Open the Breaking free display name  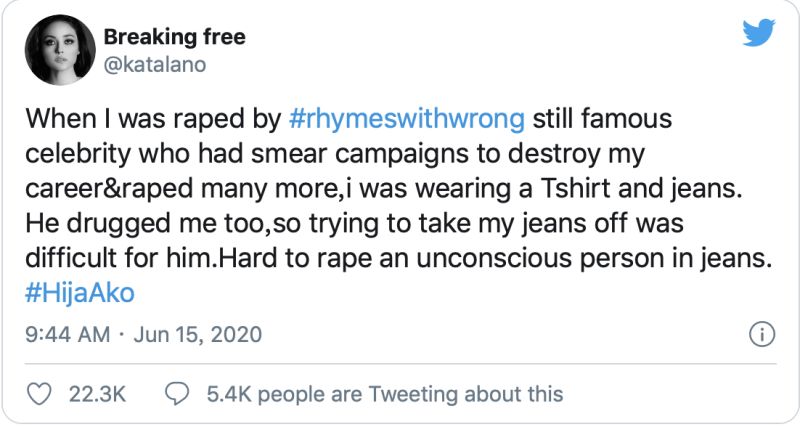tap(174, 37)
